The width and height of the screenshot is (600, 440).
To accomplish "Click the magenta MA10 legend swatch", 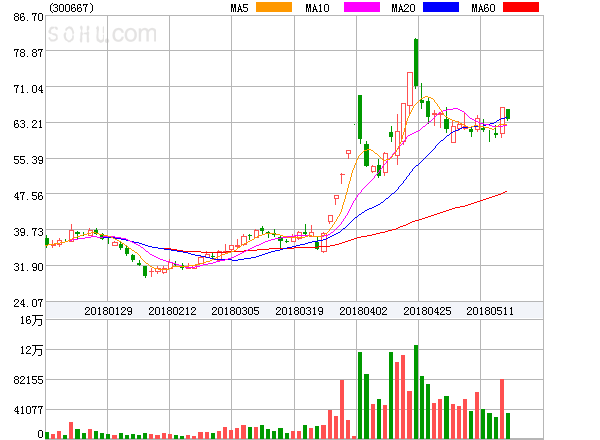I will (x=362, y=7).
